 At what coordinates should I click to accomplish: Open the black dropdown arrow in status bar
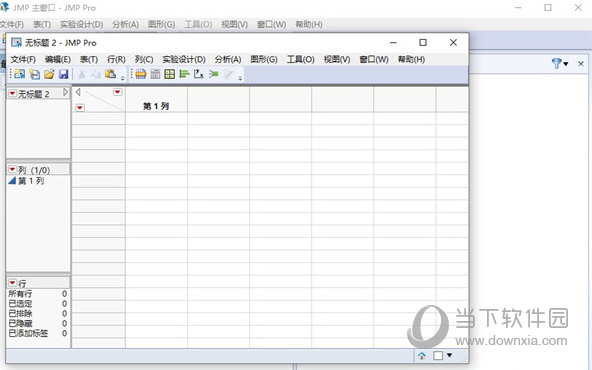(449, 355)
